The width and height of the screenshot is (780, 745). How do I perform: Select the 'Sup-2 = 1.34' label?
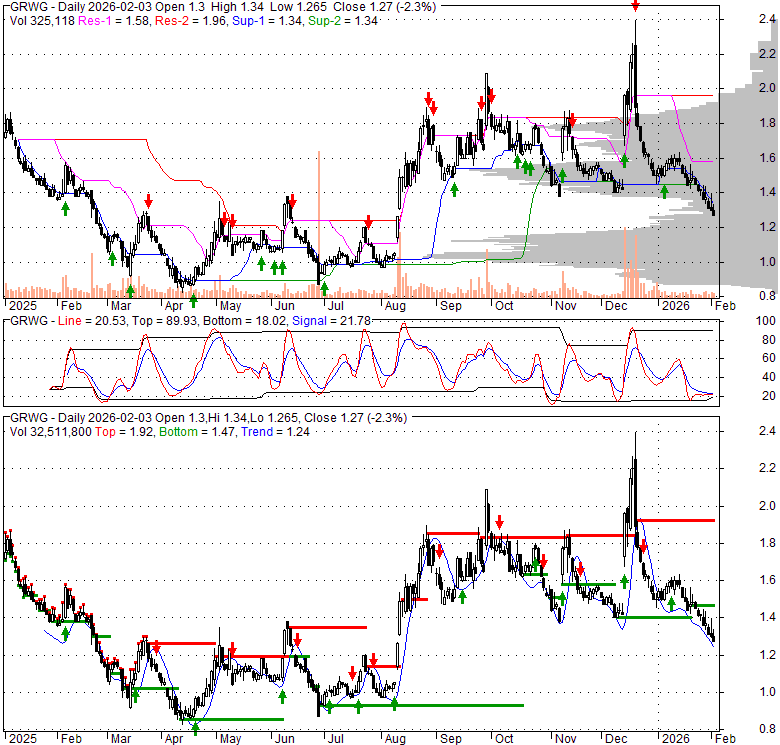point(343,21)
